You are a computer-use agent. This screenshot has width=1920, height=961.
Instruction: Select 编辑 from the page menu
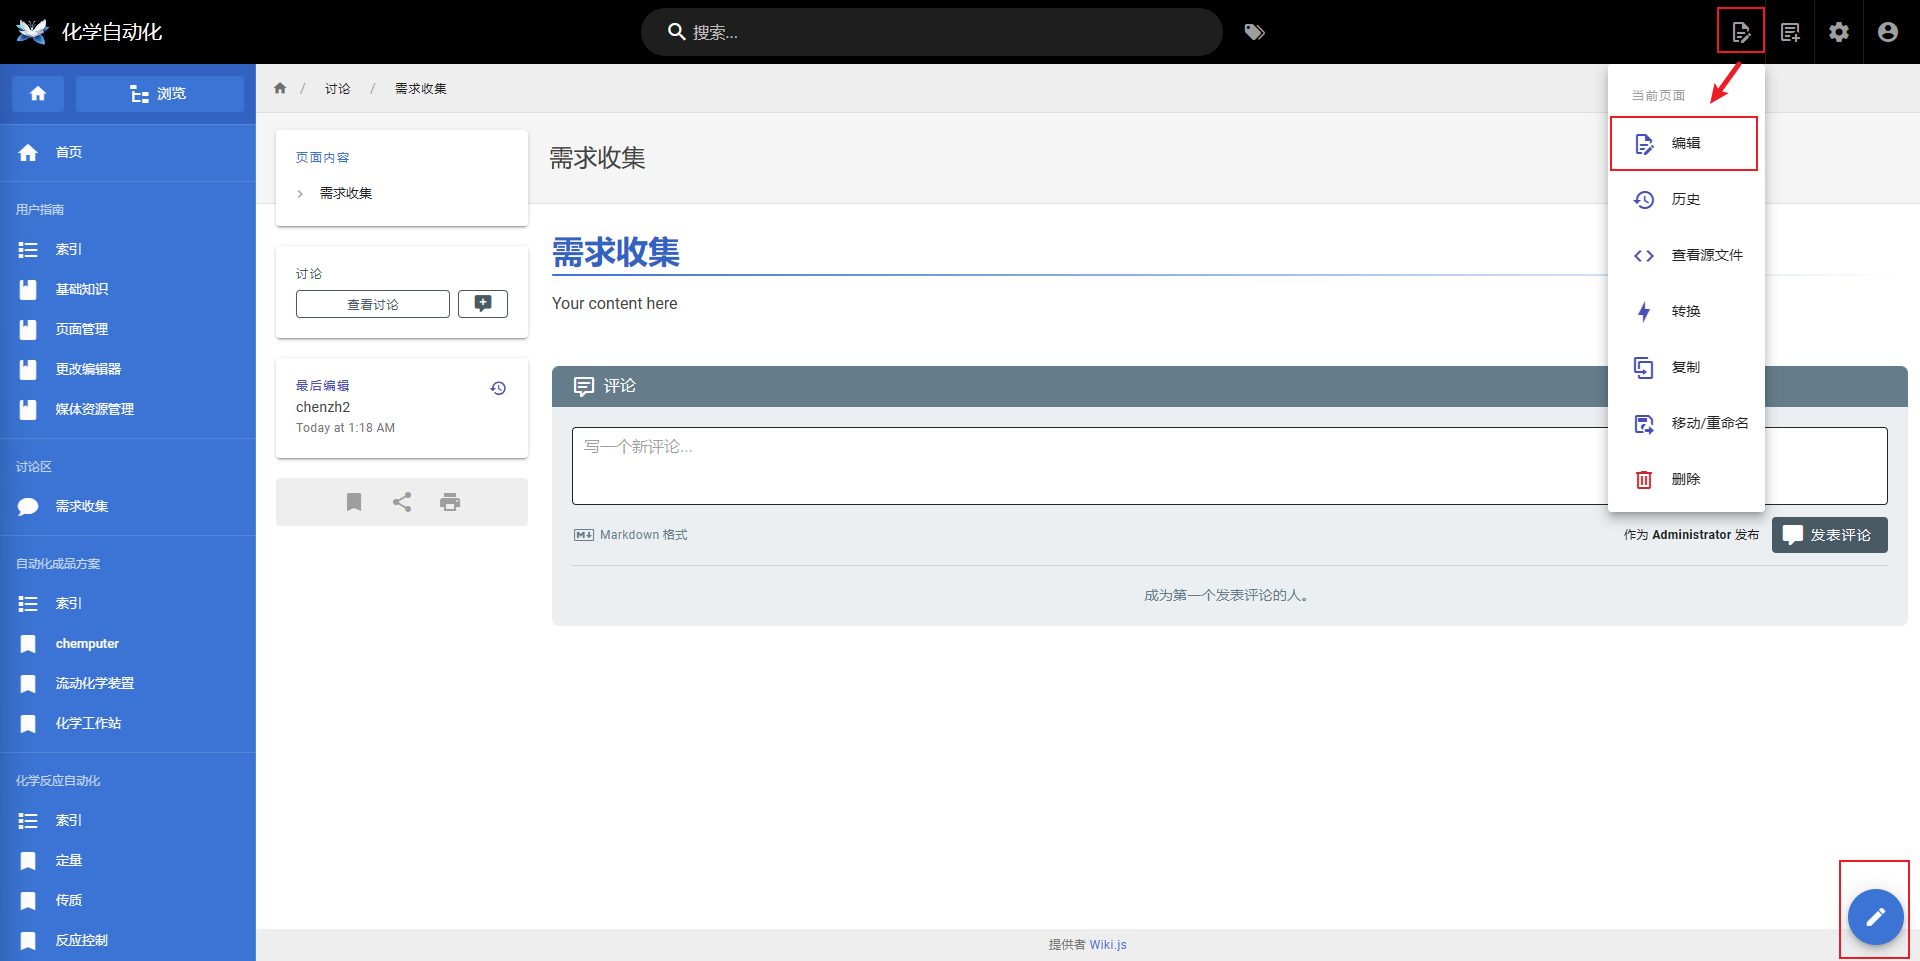(x=1684, y=144)
